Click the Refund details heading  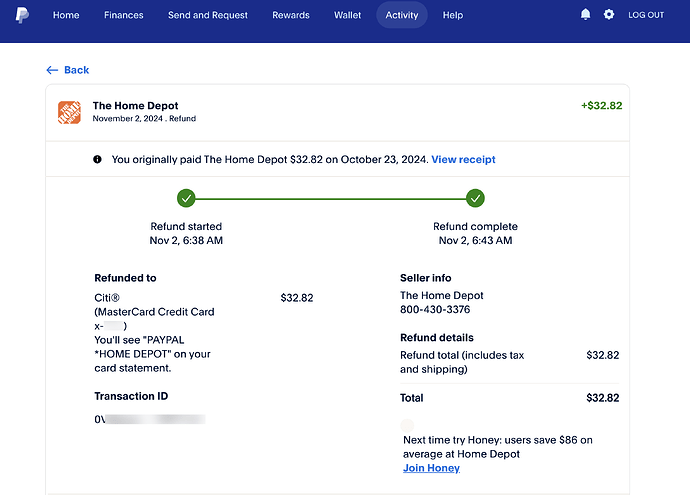pos(437,337)
